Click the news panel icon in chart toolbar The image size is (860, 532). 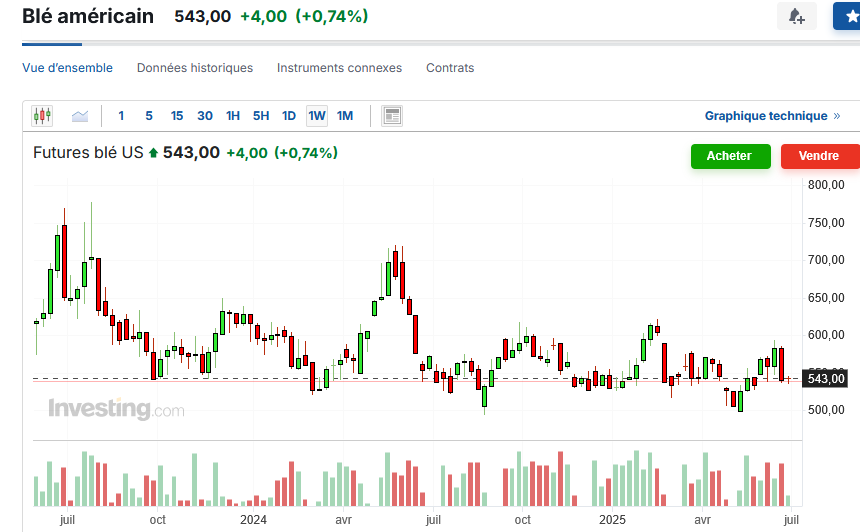pyautogui.click(x=392, y=116)
